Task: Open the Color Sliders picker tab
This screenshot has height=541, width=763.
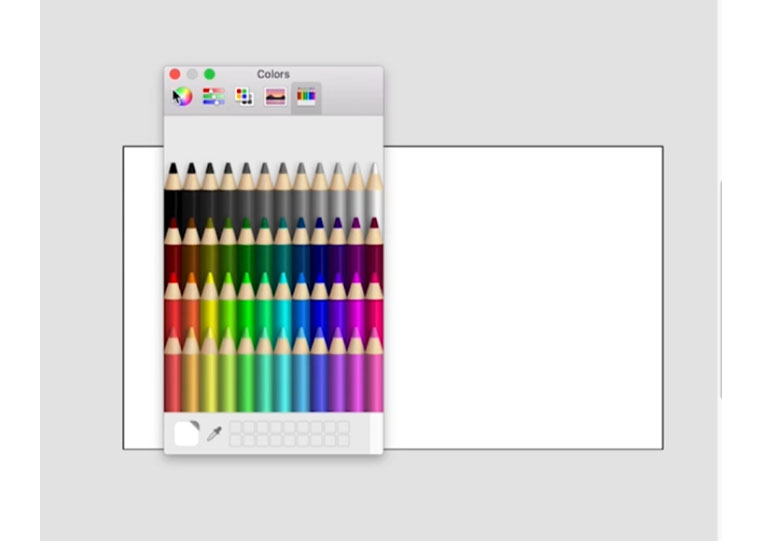Action: (214, 97)
